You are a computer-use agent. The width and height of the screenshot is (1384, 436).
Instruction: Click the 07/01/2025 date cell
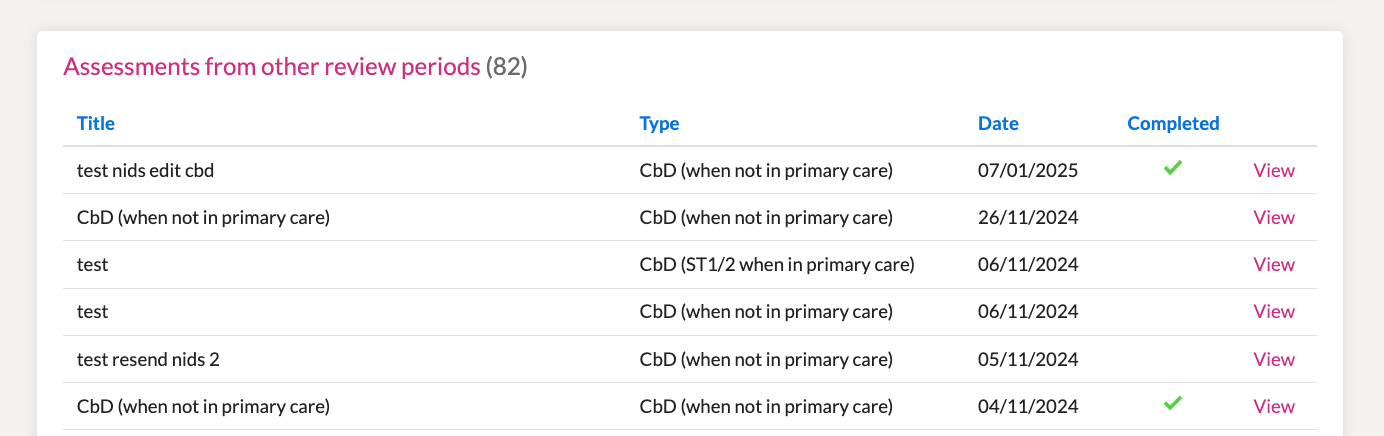pyautogui.click(x=1028, y=170)
